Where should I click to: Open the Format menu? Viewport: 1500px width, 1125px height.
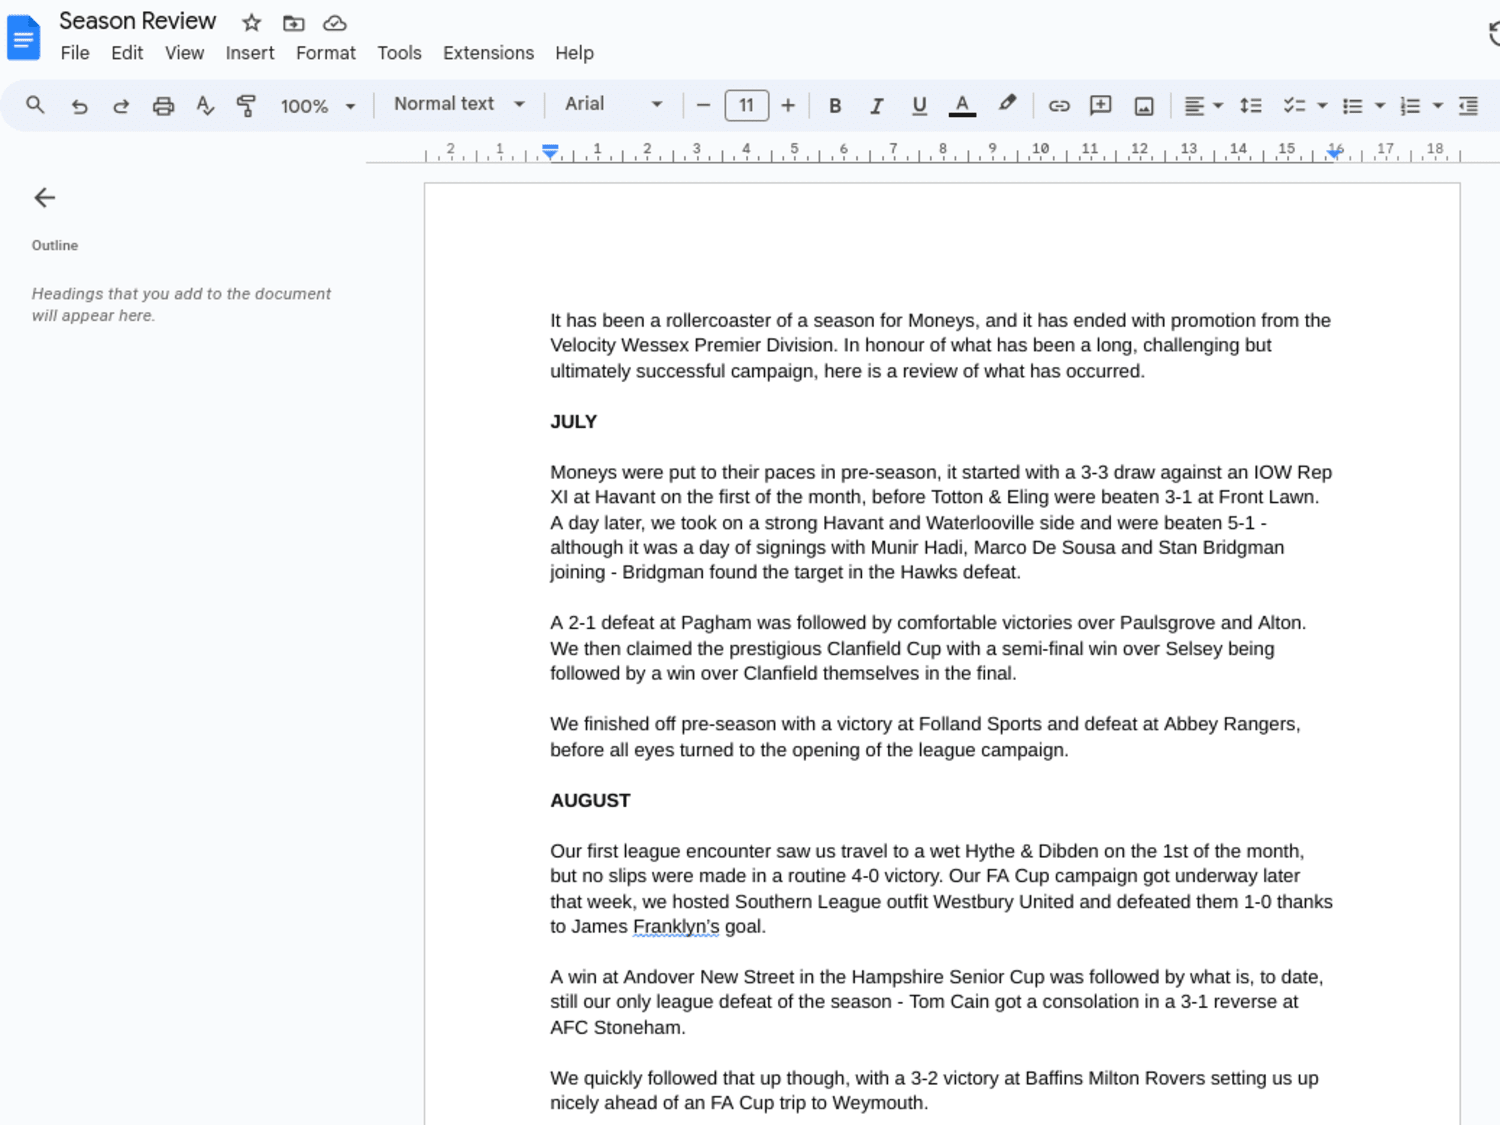325,53
